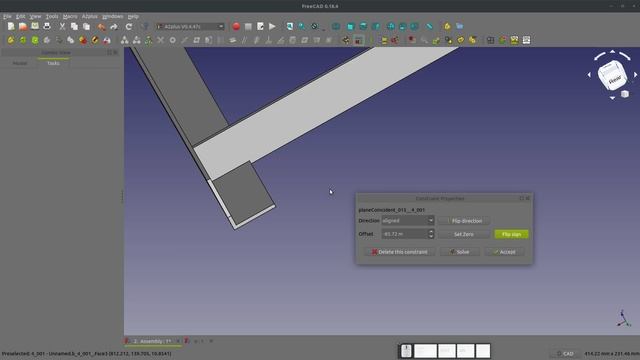Click the small cube menu below navigation cube

point(624,94)
